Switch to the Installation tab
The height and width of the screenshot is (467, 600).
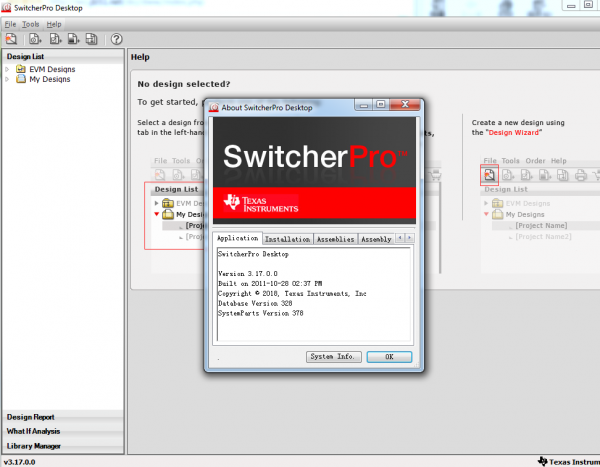coord(288,239)
